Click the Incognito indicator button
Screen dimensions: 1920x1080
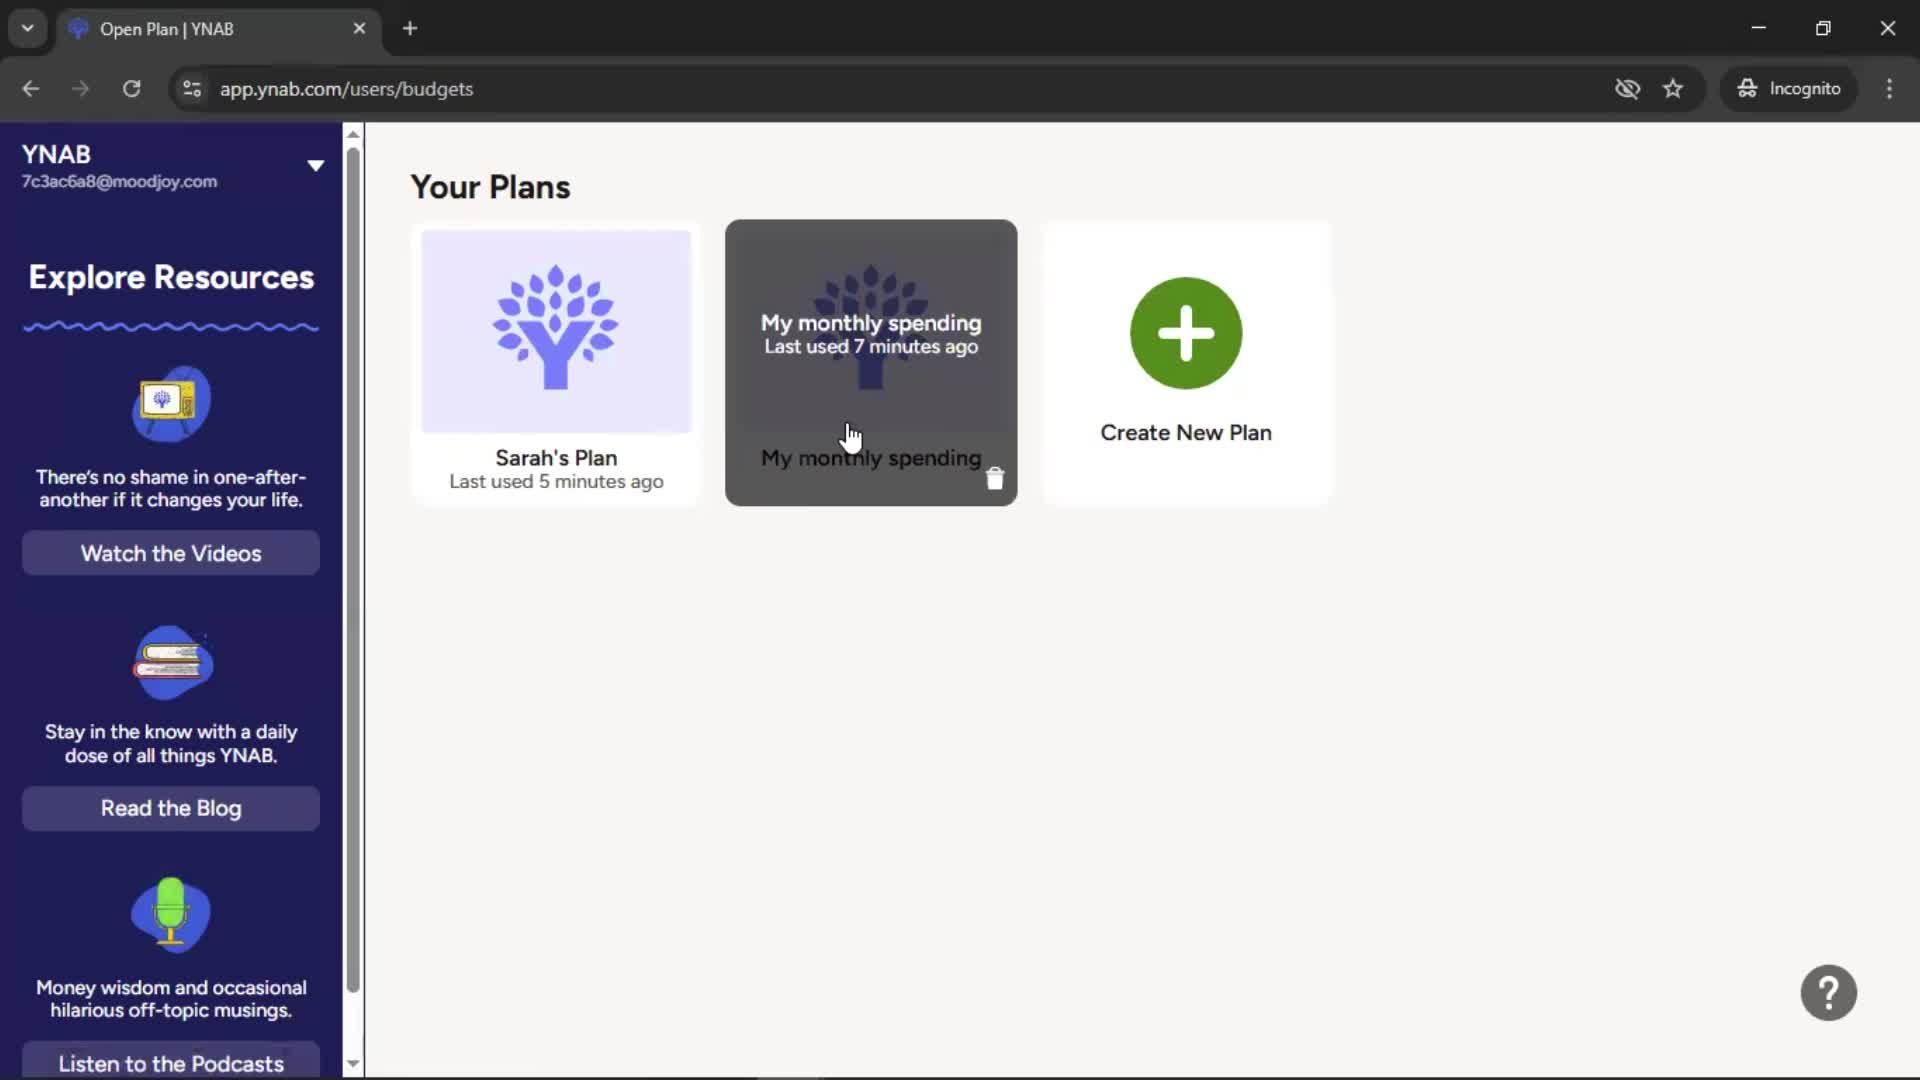click(x=1789, y=88)
